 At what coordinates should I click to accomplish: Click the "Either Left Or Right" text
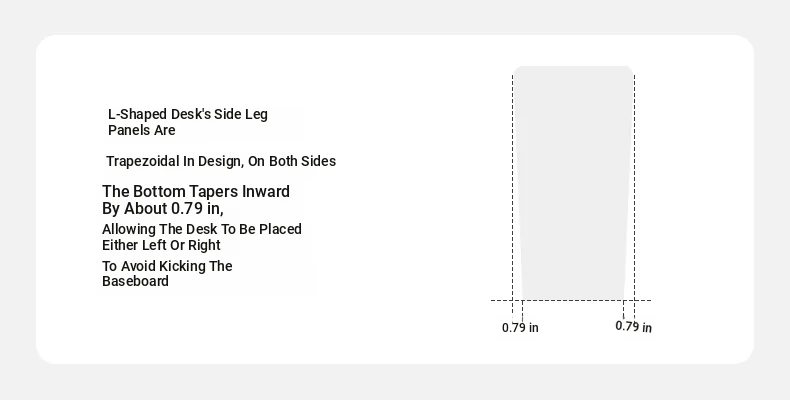tap(161, 245)
